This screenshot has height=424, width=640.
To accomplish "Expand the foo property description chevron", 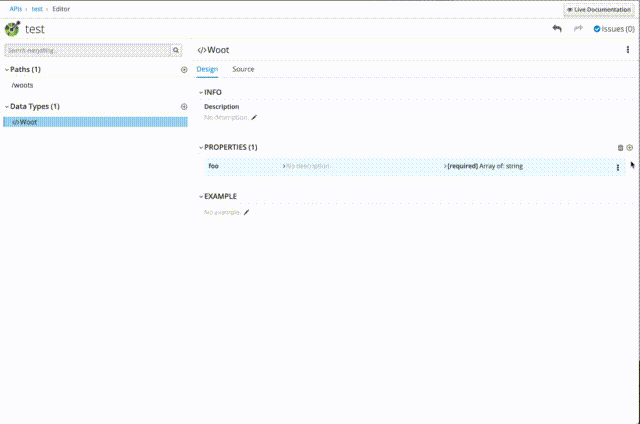I will click(284, 166).
